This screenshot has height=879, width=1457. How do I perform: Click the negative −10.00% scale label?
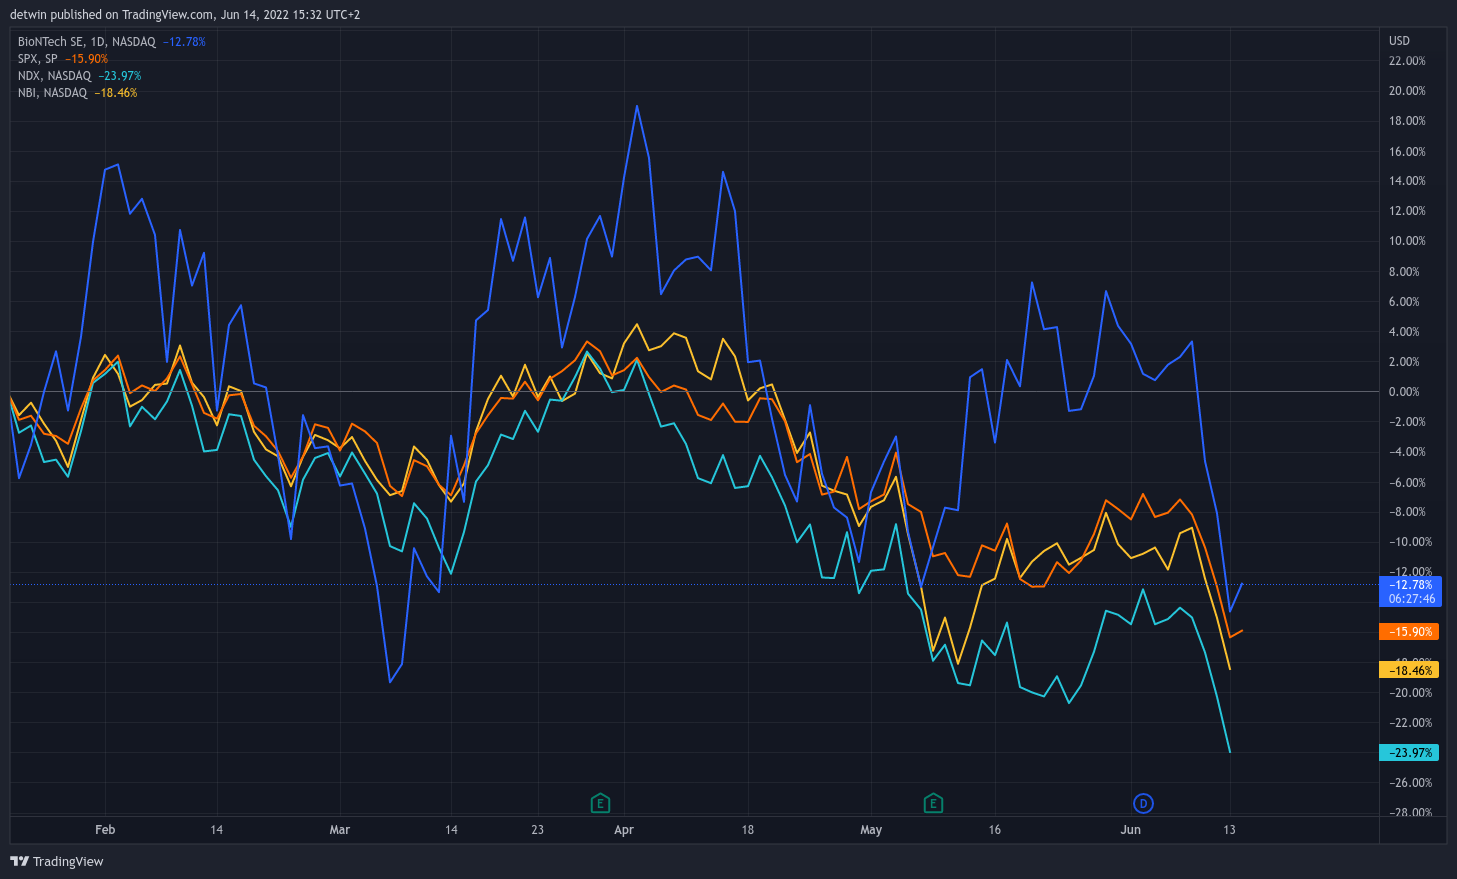pyautogui.click(x=1411, y=542)
